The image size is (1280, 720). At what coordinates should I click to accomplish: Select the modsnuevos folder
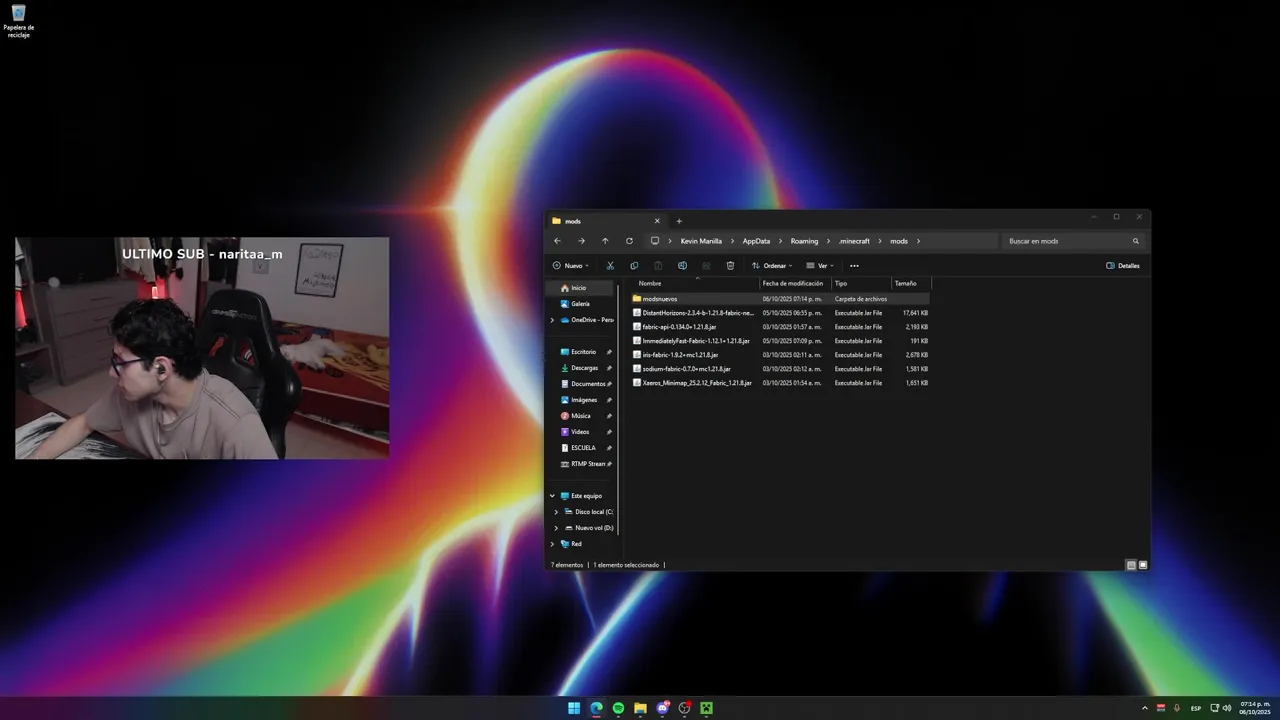tap(780, 299)
